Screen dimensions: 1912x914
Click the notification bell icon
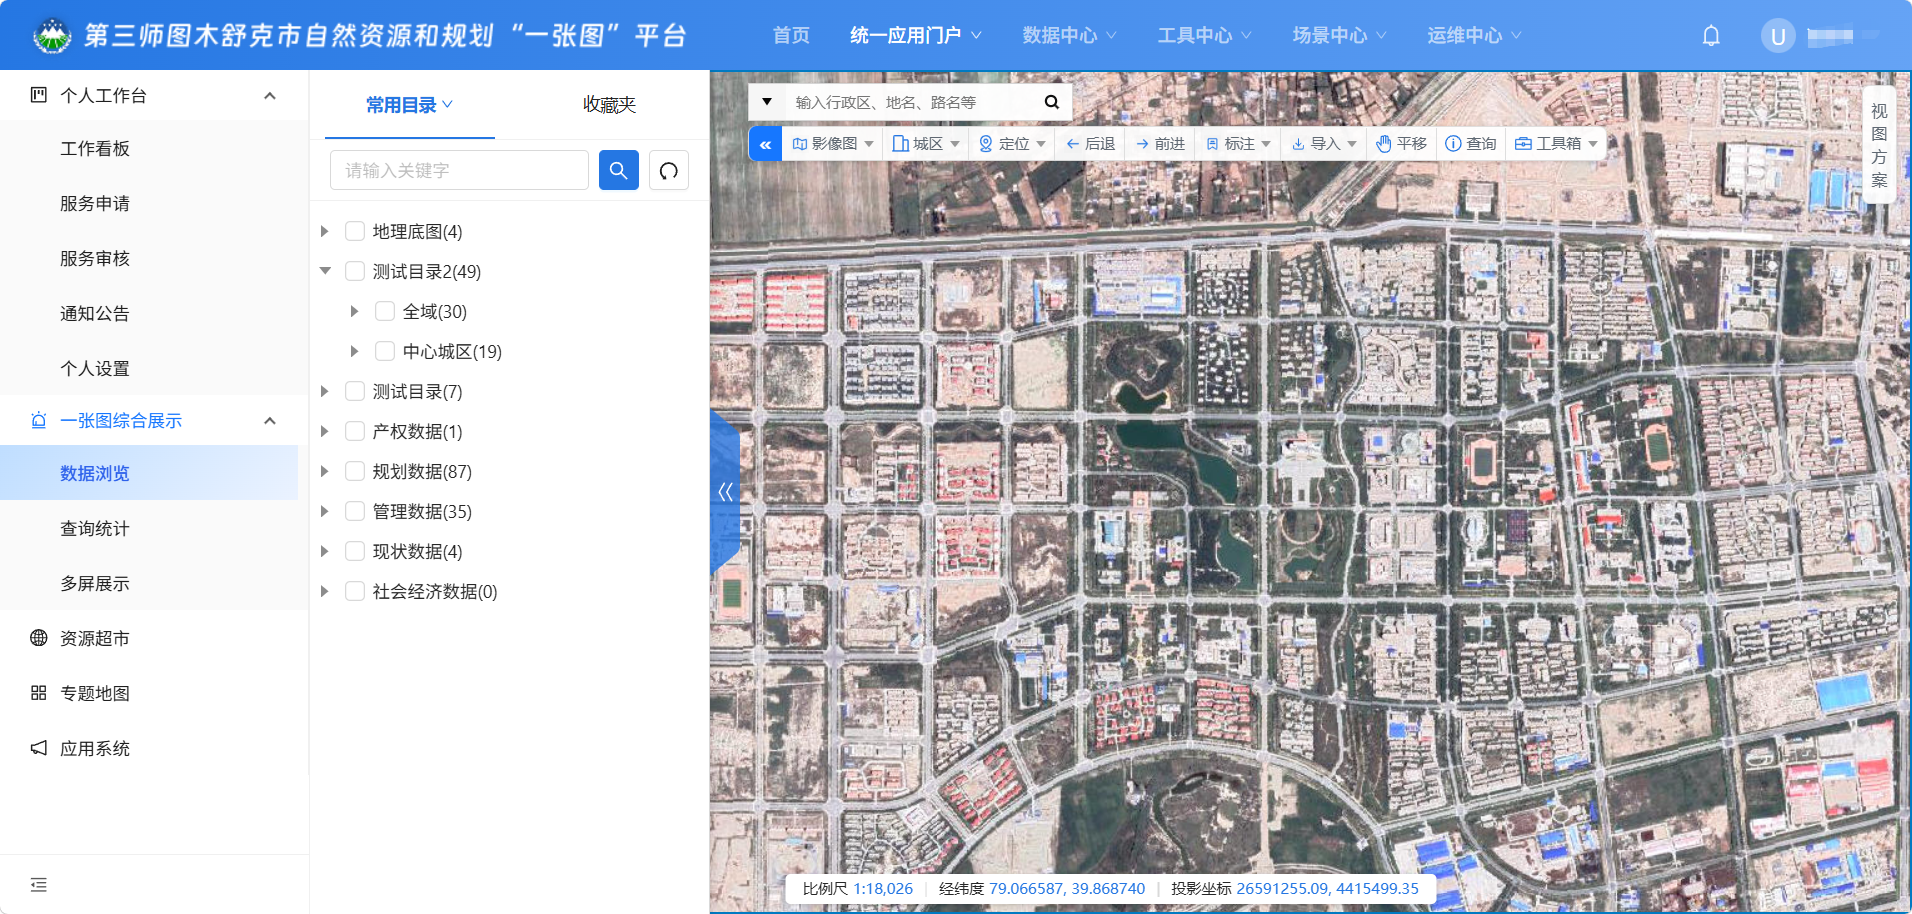click(x=1711, y=36)
